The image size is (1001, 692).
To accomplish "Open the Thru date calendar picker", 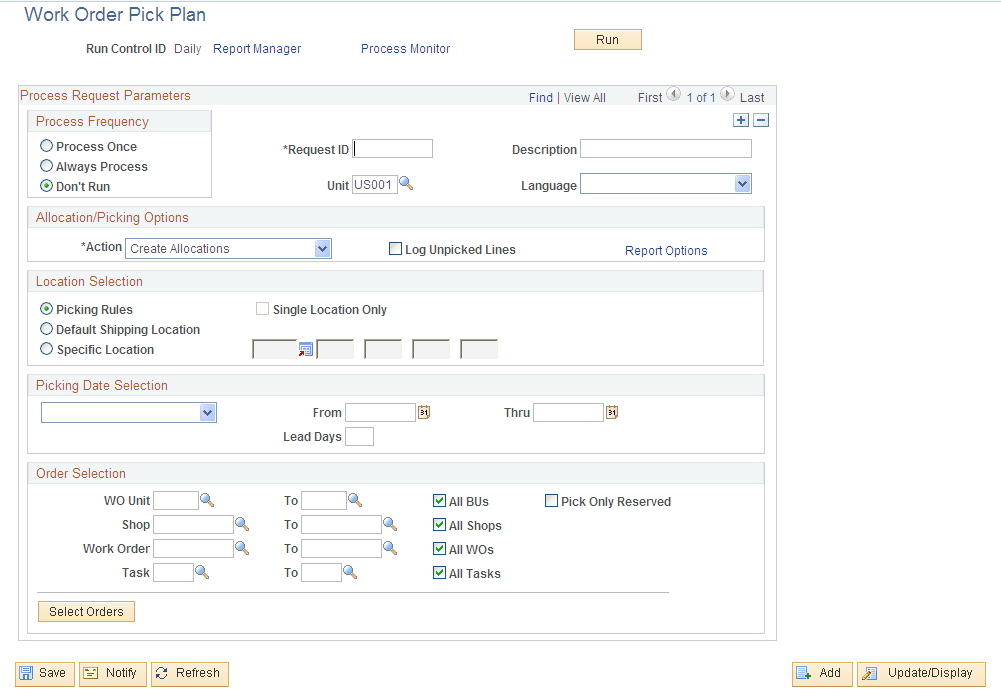I will (x=611, y=411).
